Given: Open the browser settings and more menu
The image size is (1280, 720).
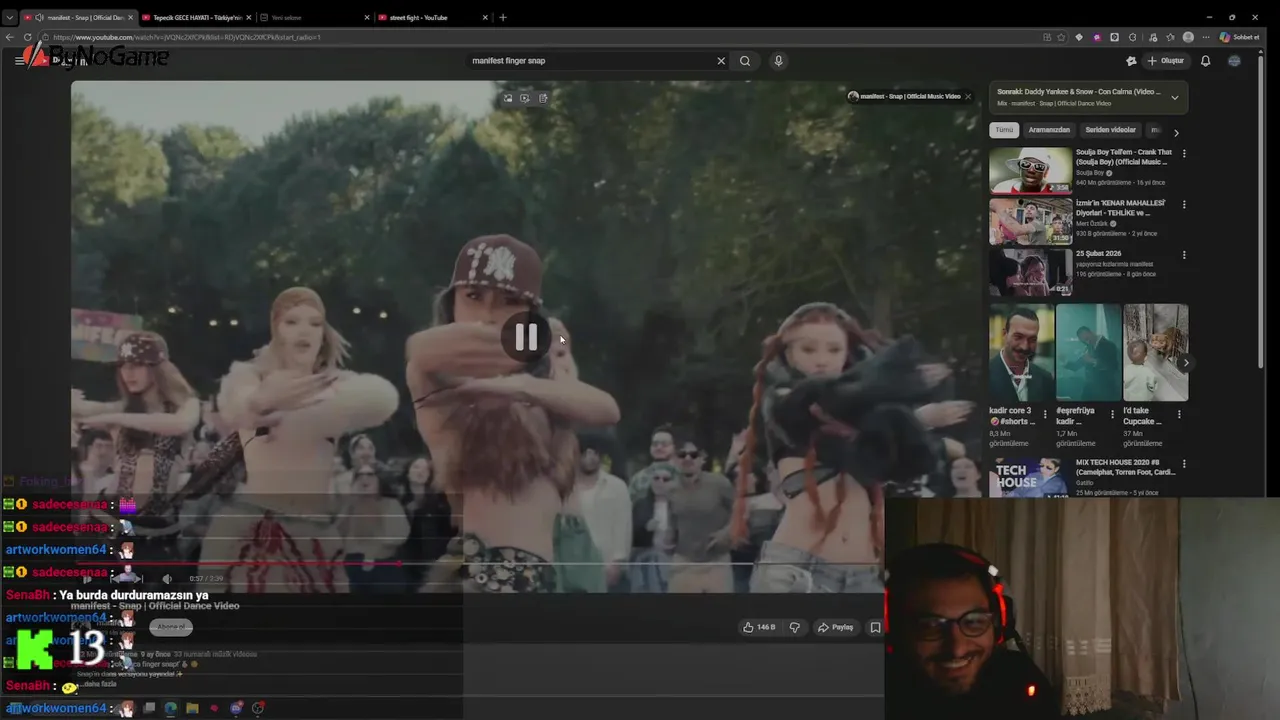Looking at the screenshot, I should click(1206, 37).
